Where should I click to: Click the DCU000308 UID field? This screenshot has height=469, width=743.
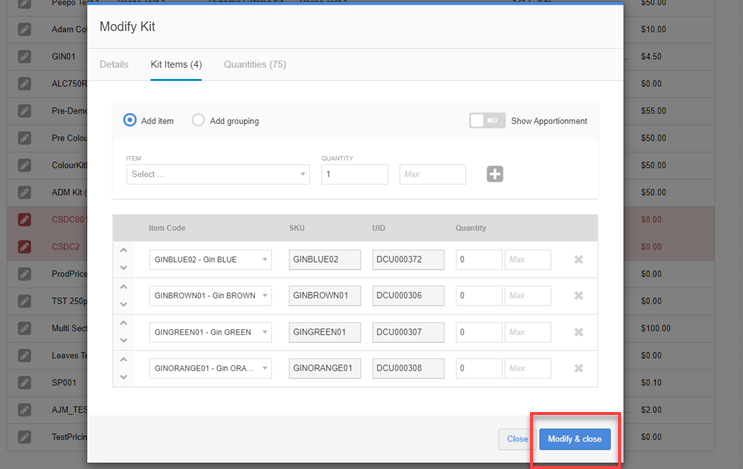(408, 368)
